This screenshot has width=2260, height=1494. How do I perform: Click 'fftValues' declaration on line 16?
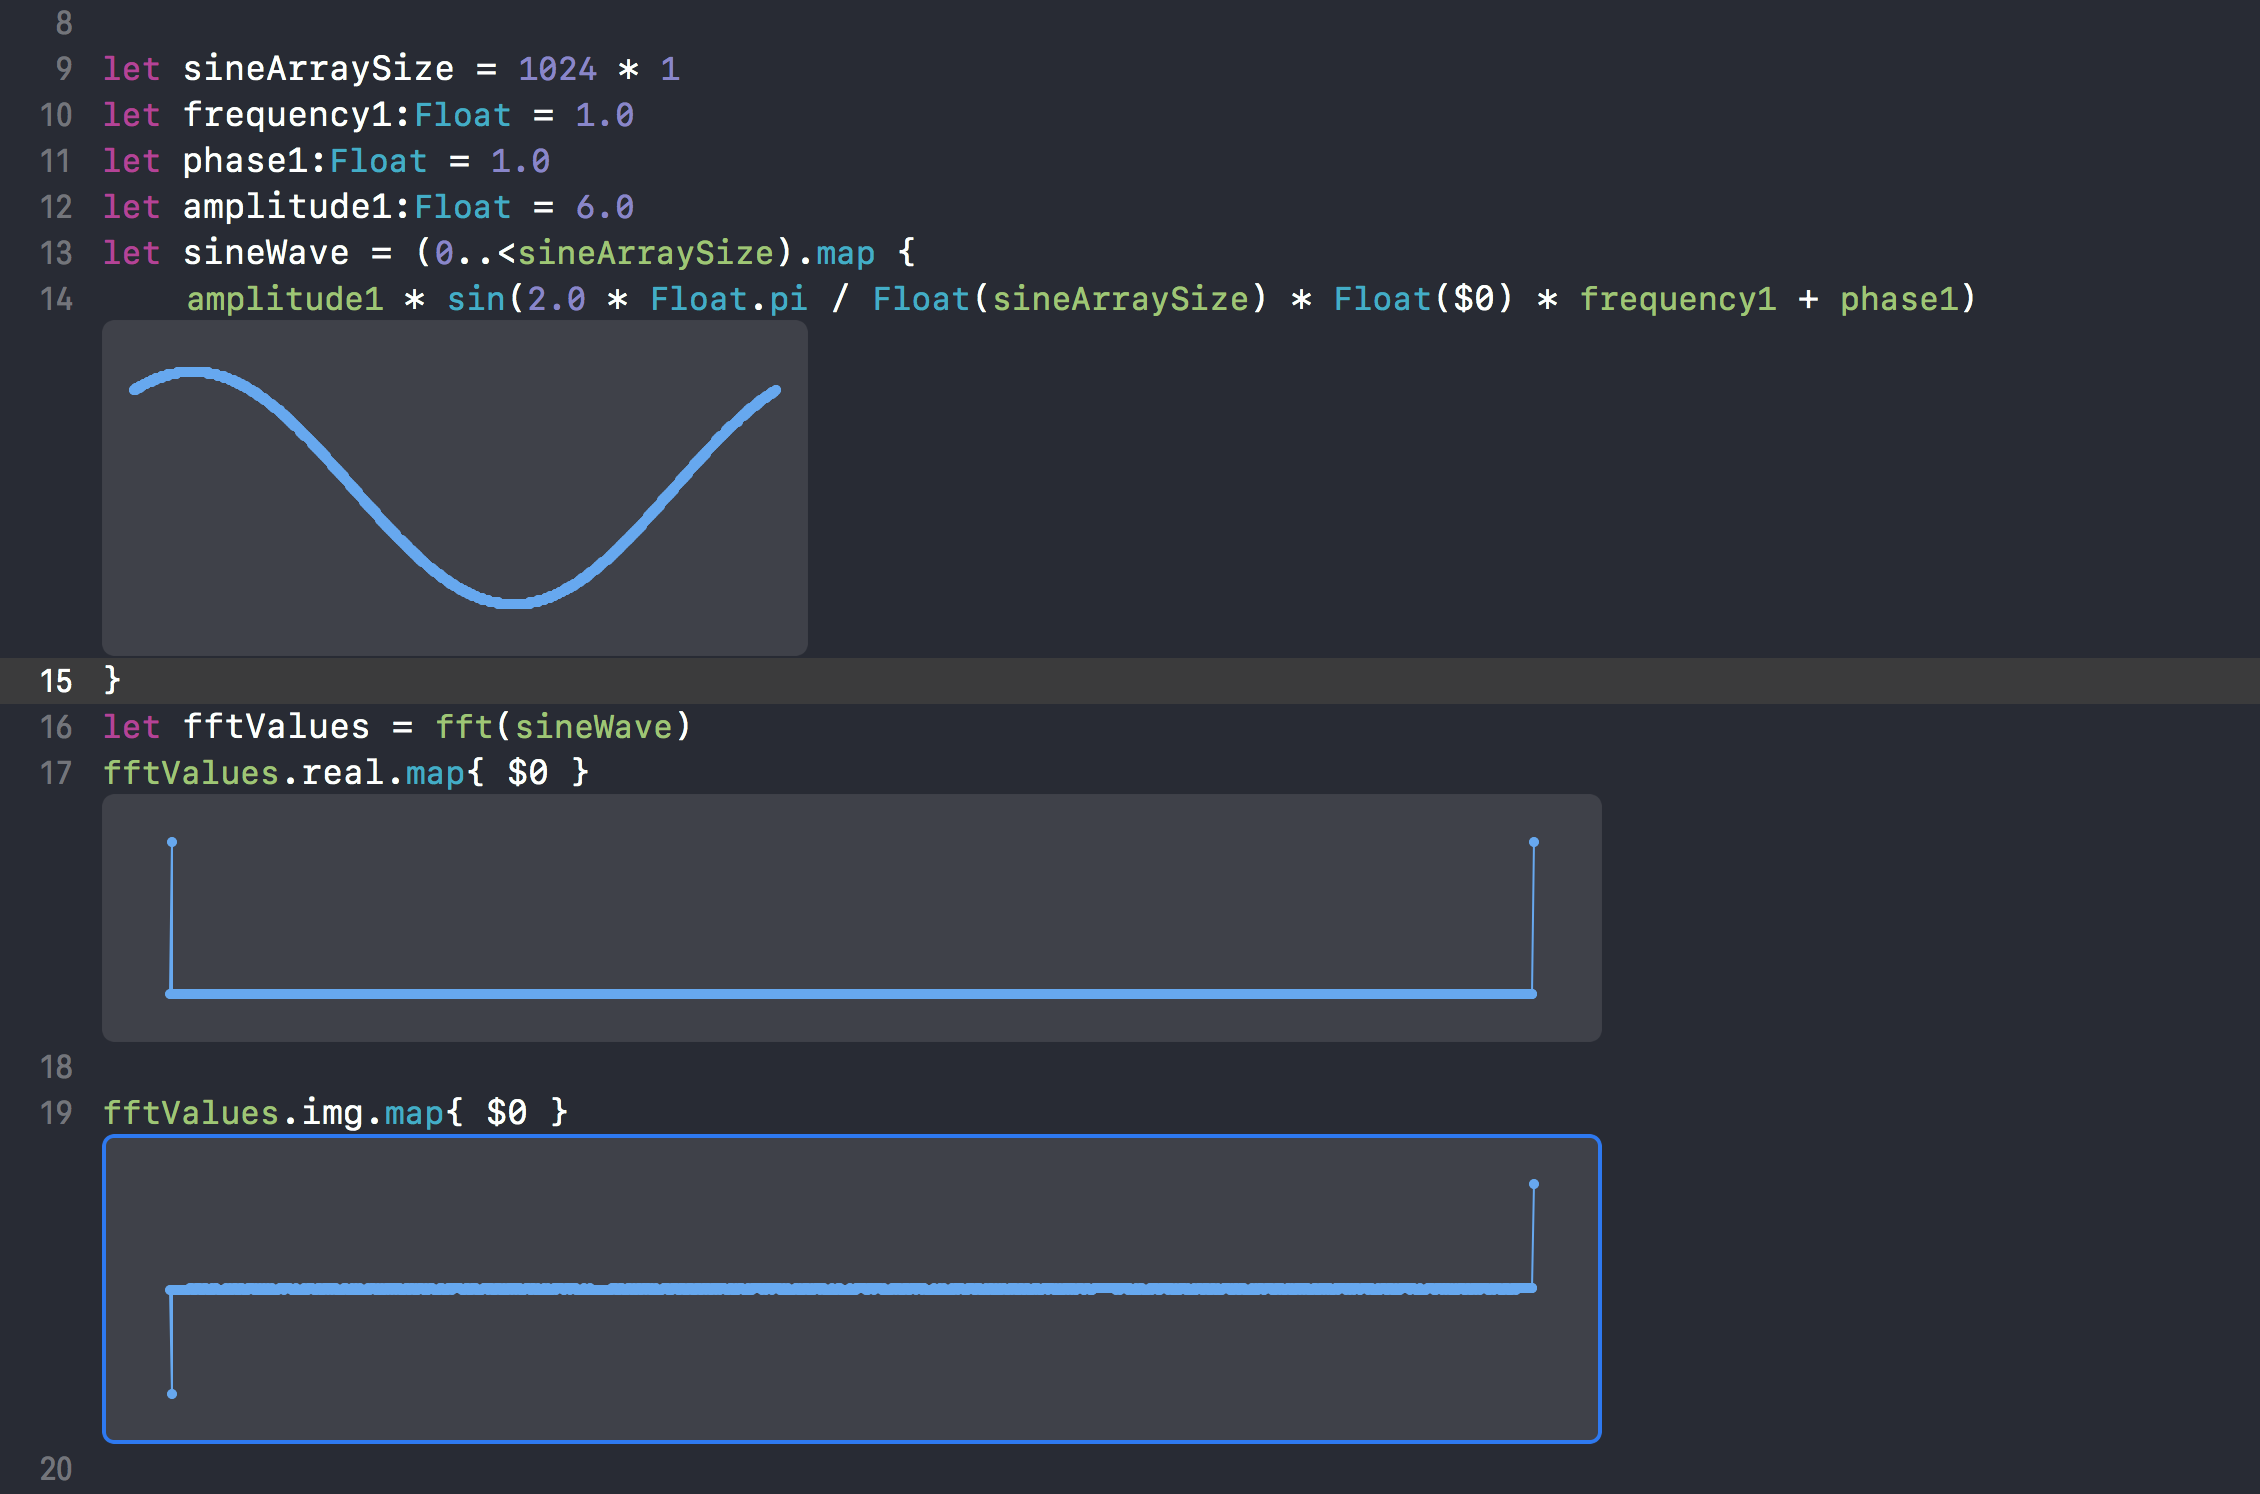(276, 727)
